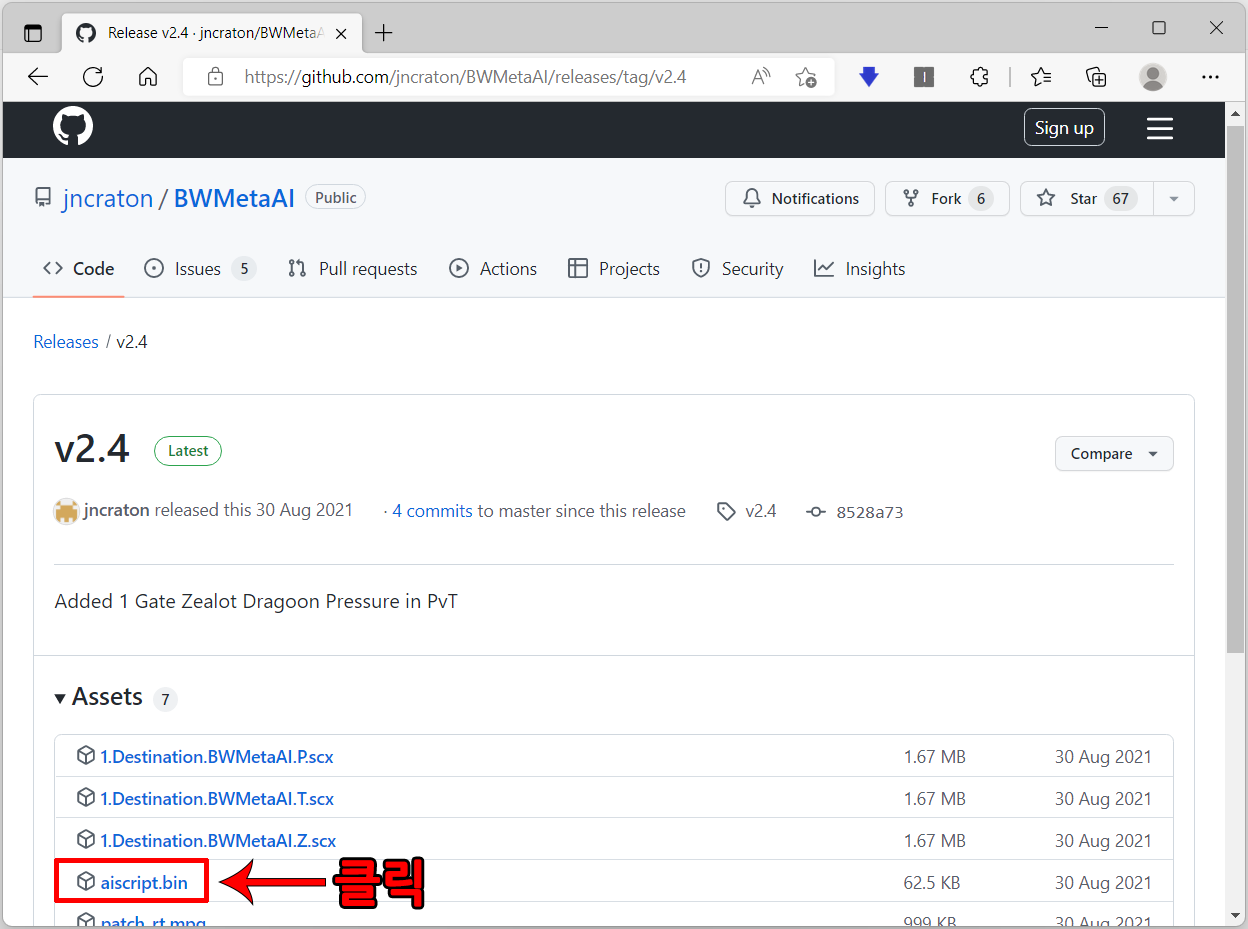1248x929 pixels.
Task: Star the repository
Action: pyautogui.click(x=1087, y=198)
